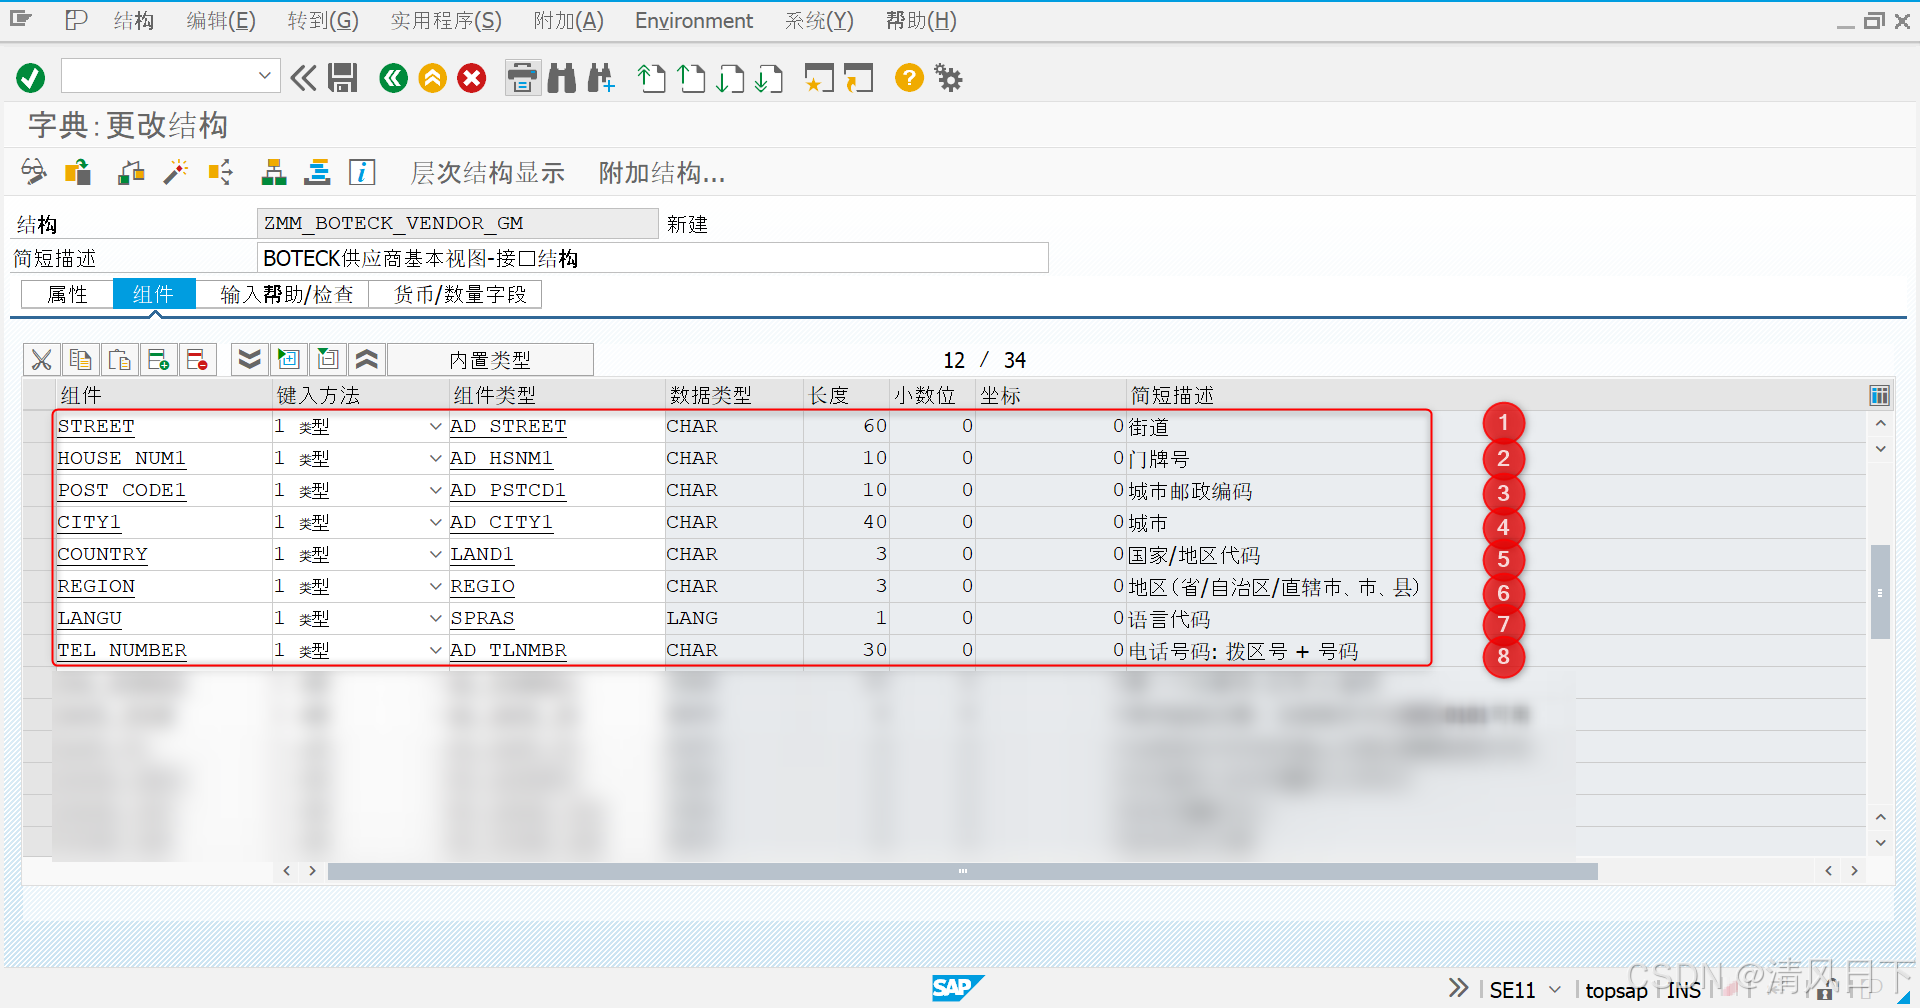The width and height of the screenshot is (1920, 1008).
Task: Click the 附加结构... button
Action: point(660,172)
